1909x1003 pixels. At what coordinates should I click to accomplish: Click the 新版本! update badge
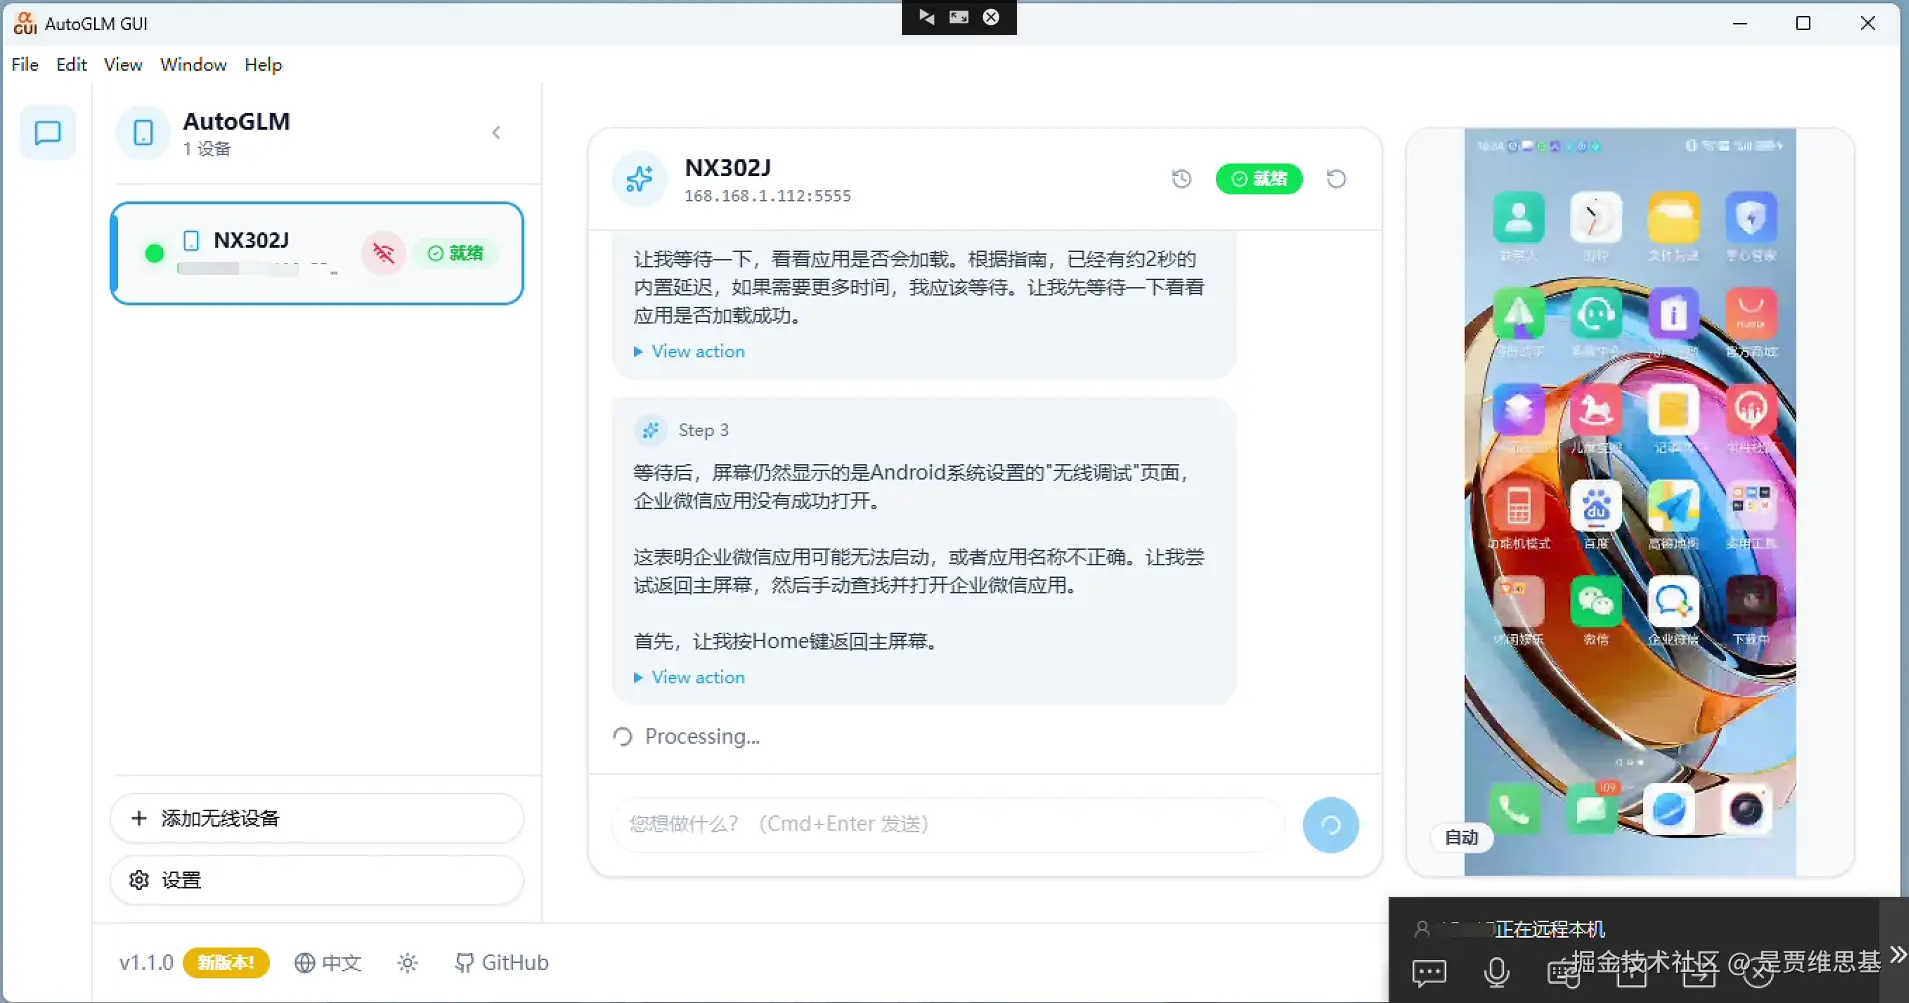226,962
